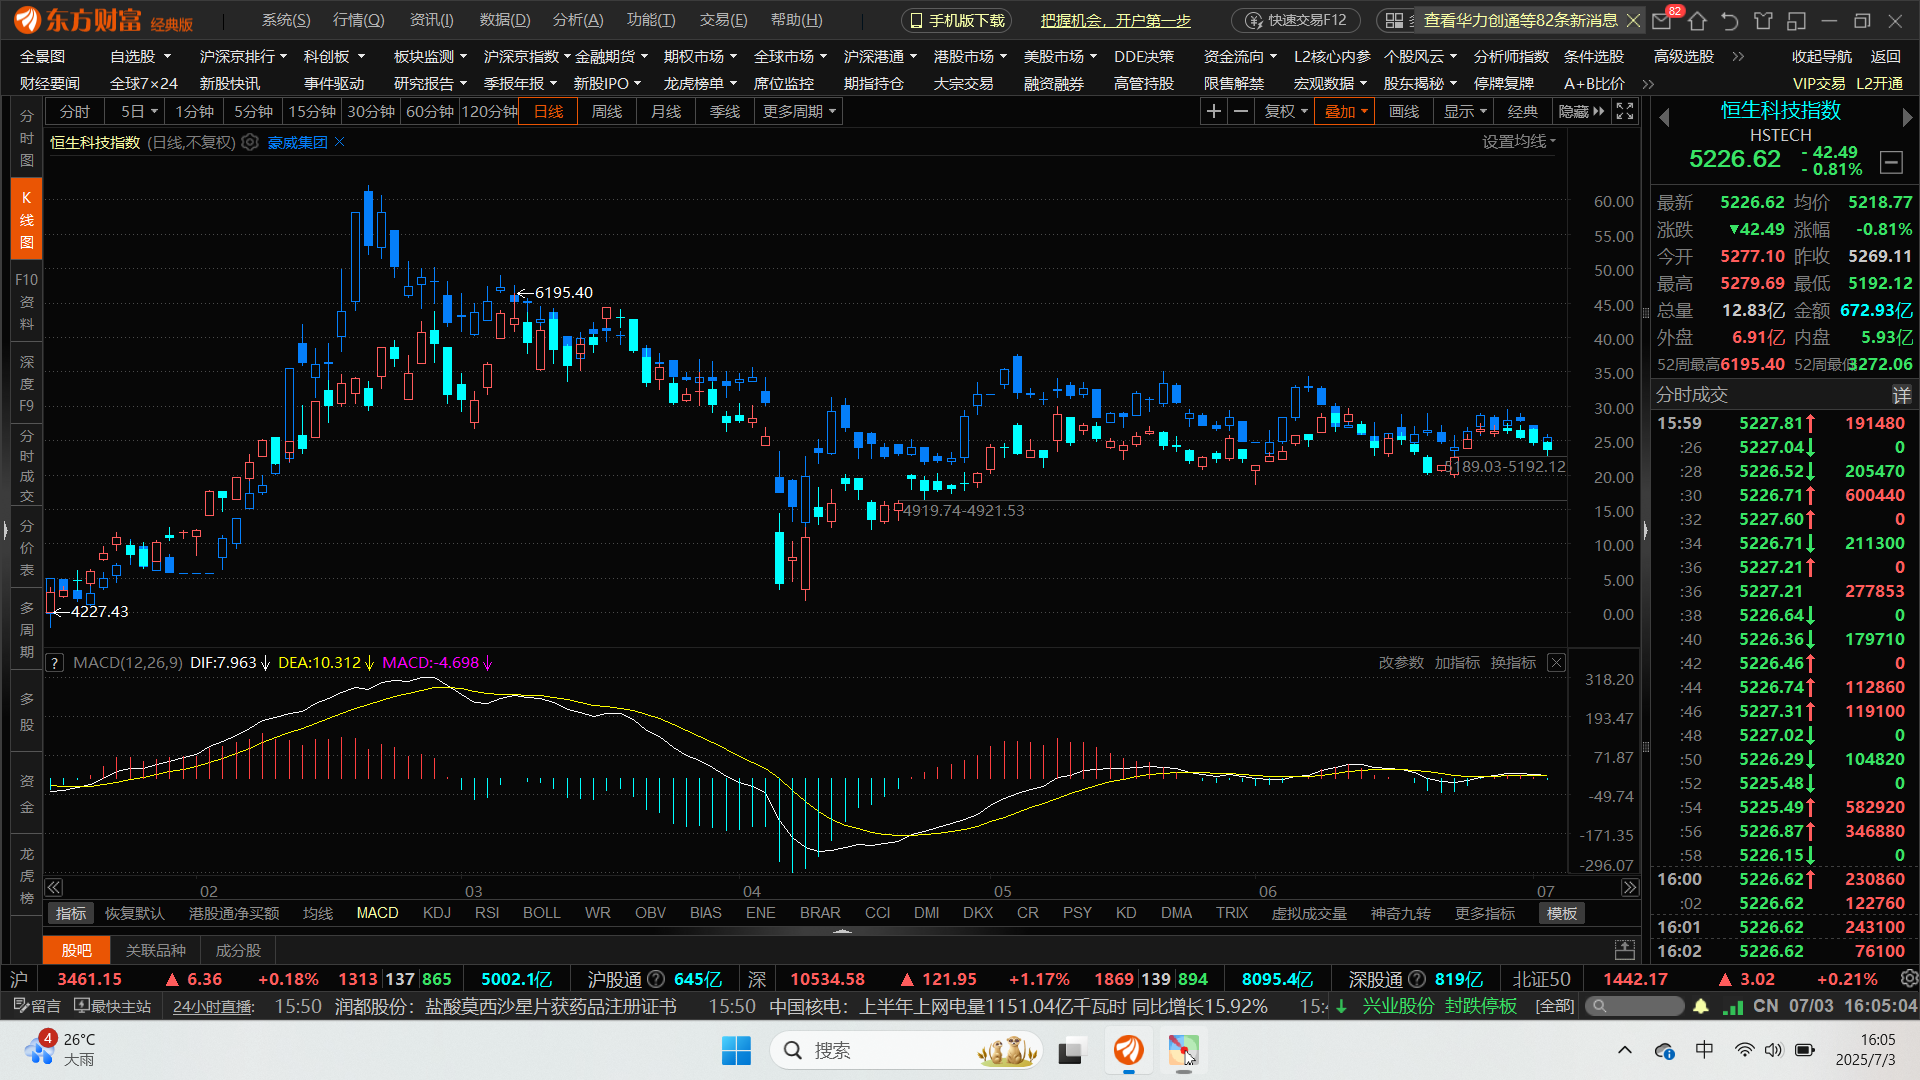1920x1080 pixels.
Task: Switch to 成分股 bottom tab
Action: tap(238, 950)
